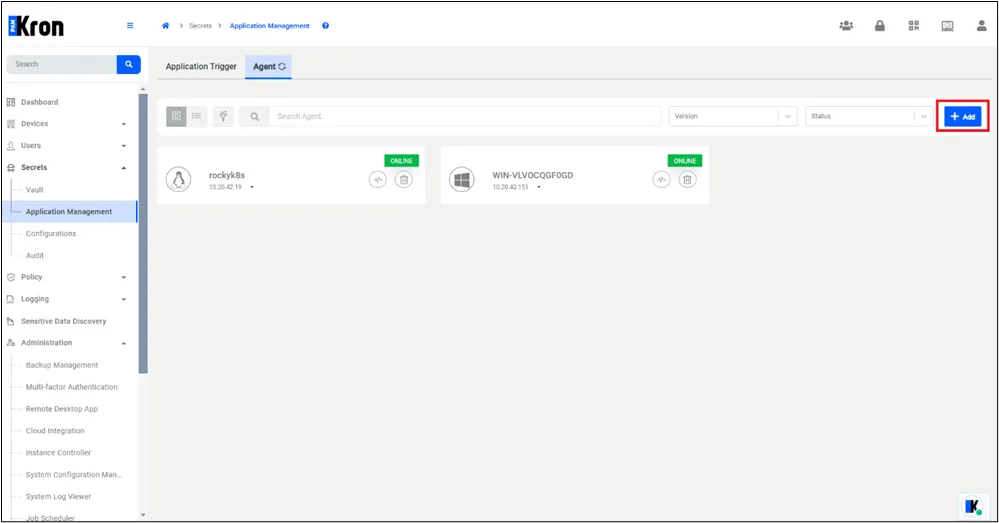The width and height of the screenshot is (999, 523).
Task: Check activity pulse icon for WIN-VLVOCQGF0GD
Action: (661, 180)
